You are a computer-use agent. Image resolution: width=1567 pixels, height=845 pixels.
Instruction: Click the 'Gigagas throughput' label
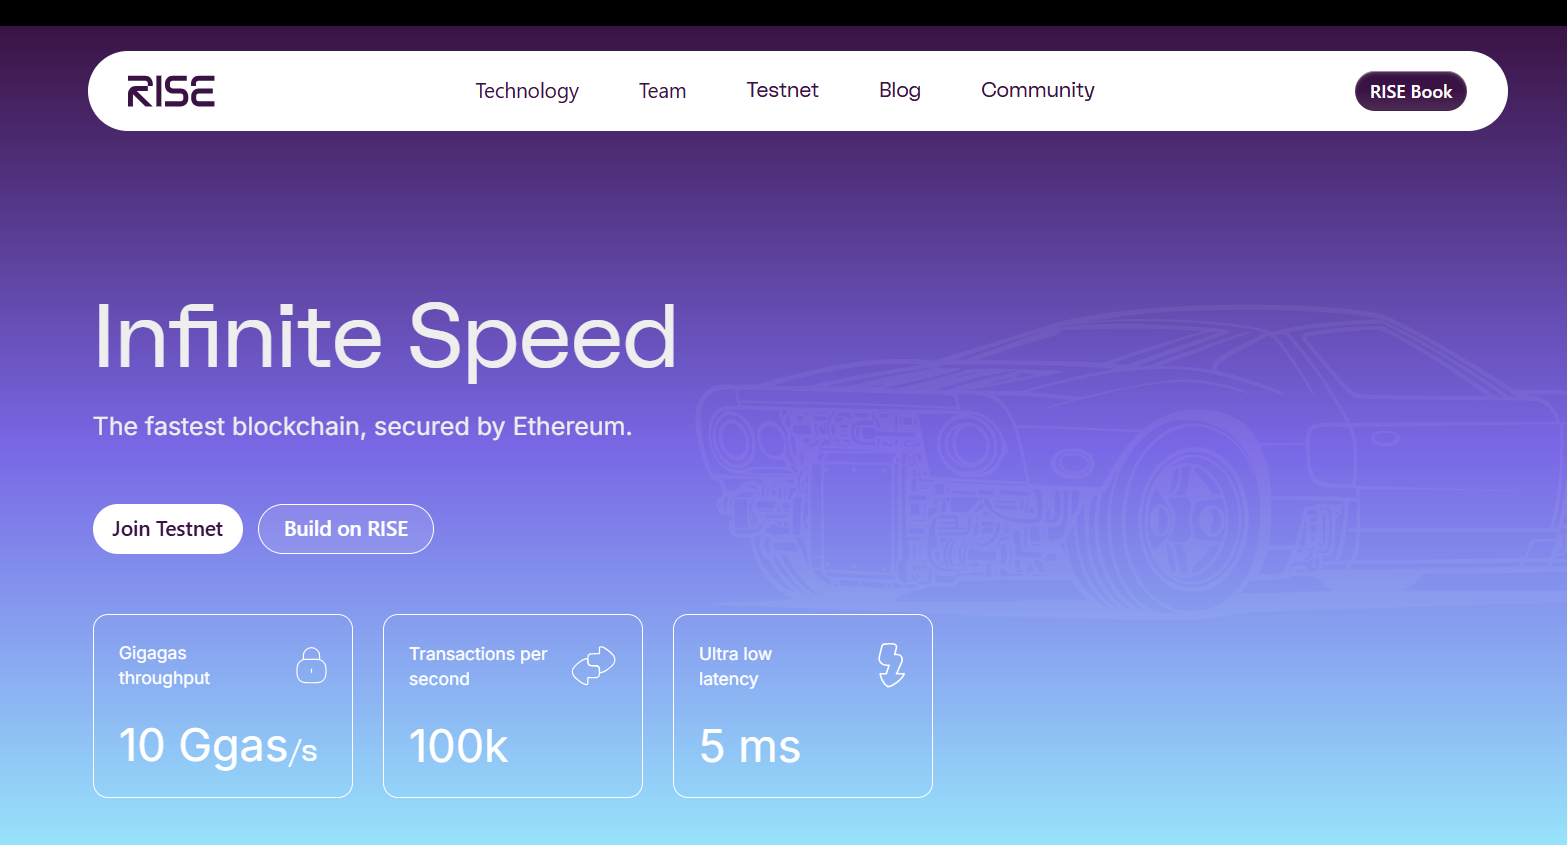coord(164,665)
